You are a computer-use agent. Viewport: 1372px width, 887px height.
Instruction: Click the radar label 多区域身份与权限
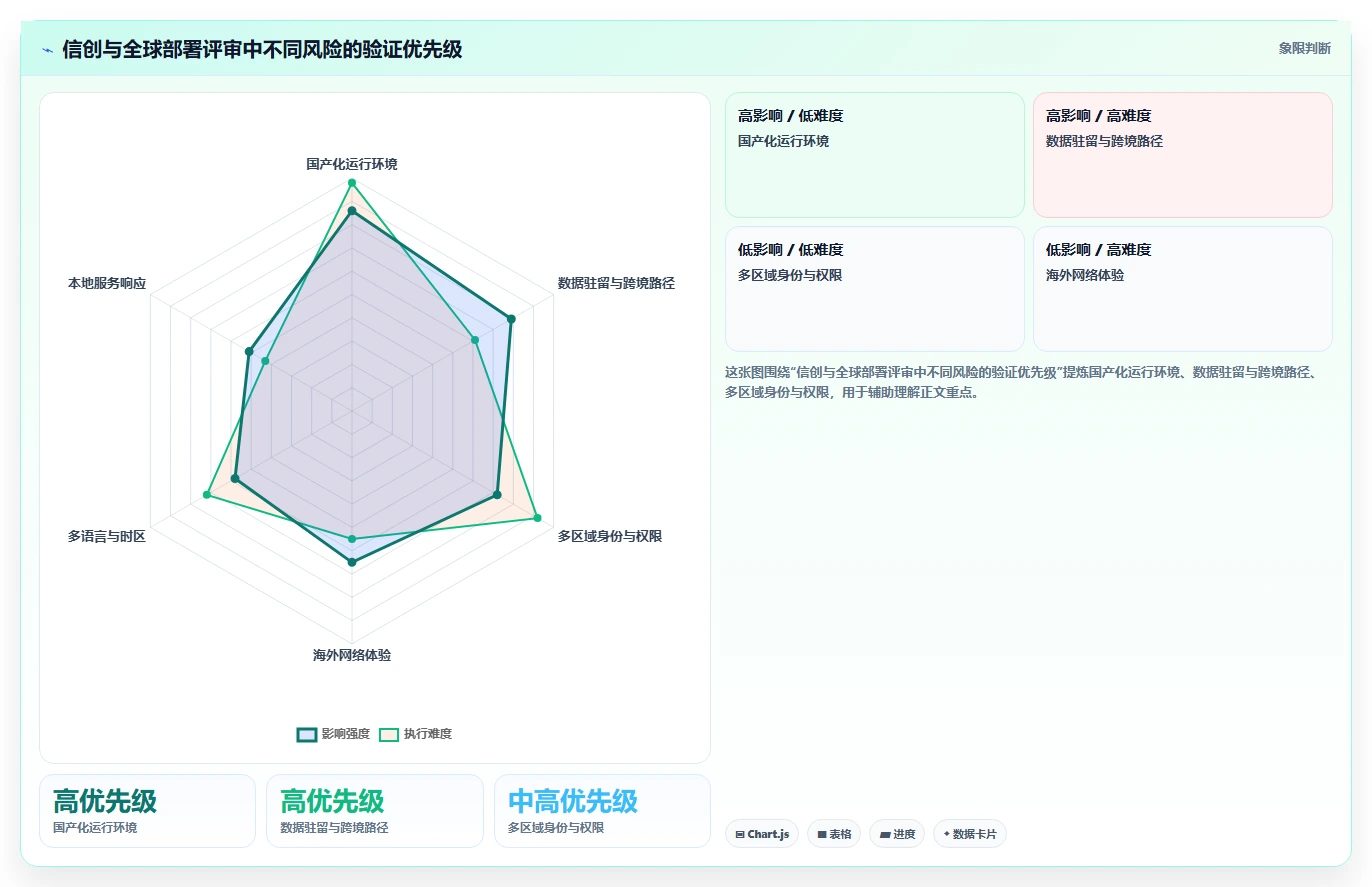pyautogui.click(x=610, y=536)
